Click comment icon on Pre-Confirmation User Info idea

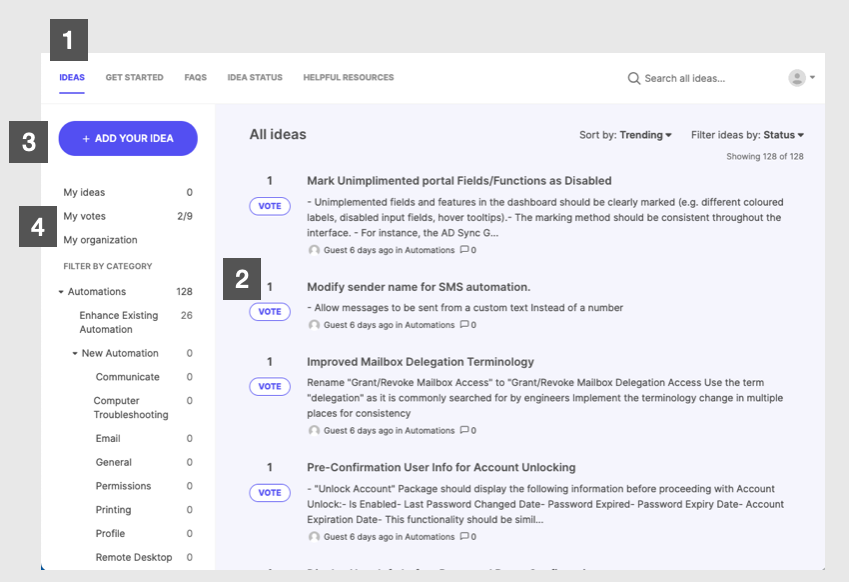(464, 537)
